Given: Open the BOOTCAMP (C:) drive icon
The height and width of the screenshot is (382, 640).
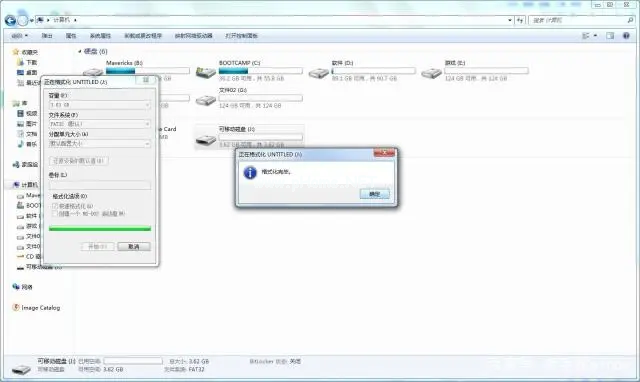Looking at the screenshot, I should pyautogui.click(x=205, y=73).
